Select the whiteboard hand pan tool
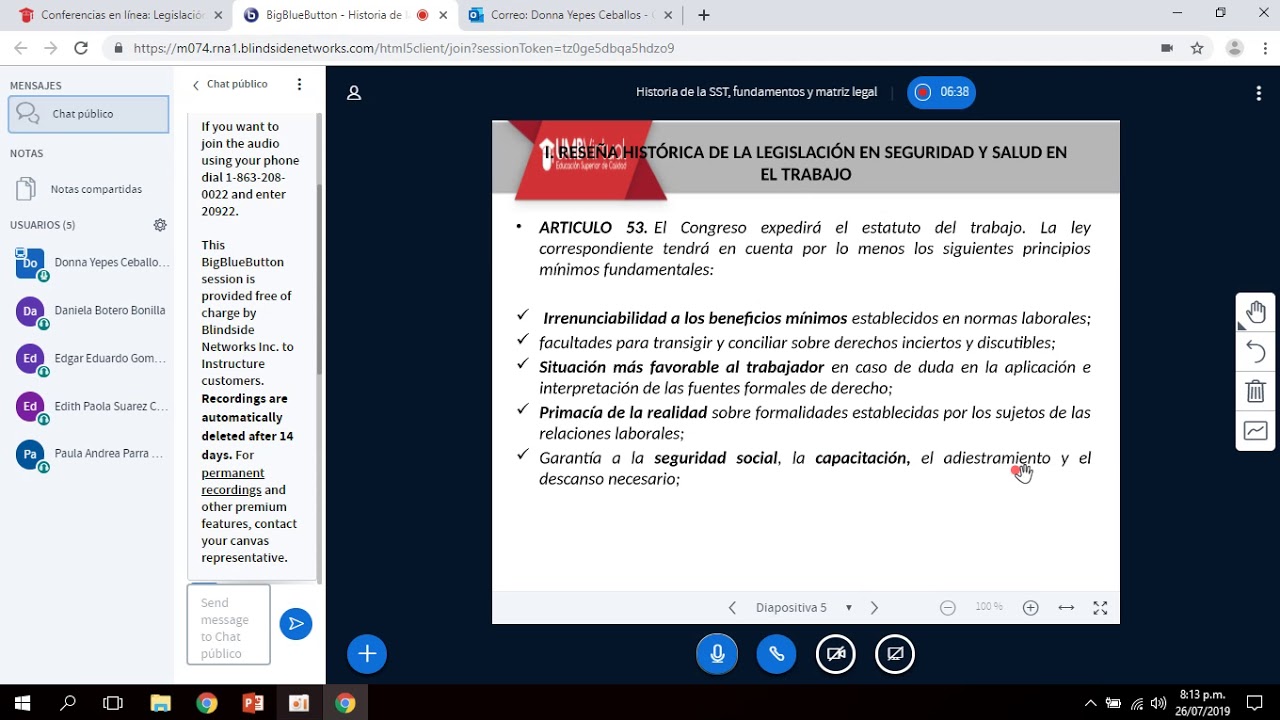Image resolution: width=1280 pixels, height=720 pixels. [x=1256, y=312]
